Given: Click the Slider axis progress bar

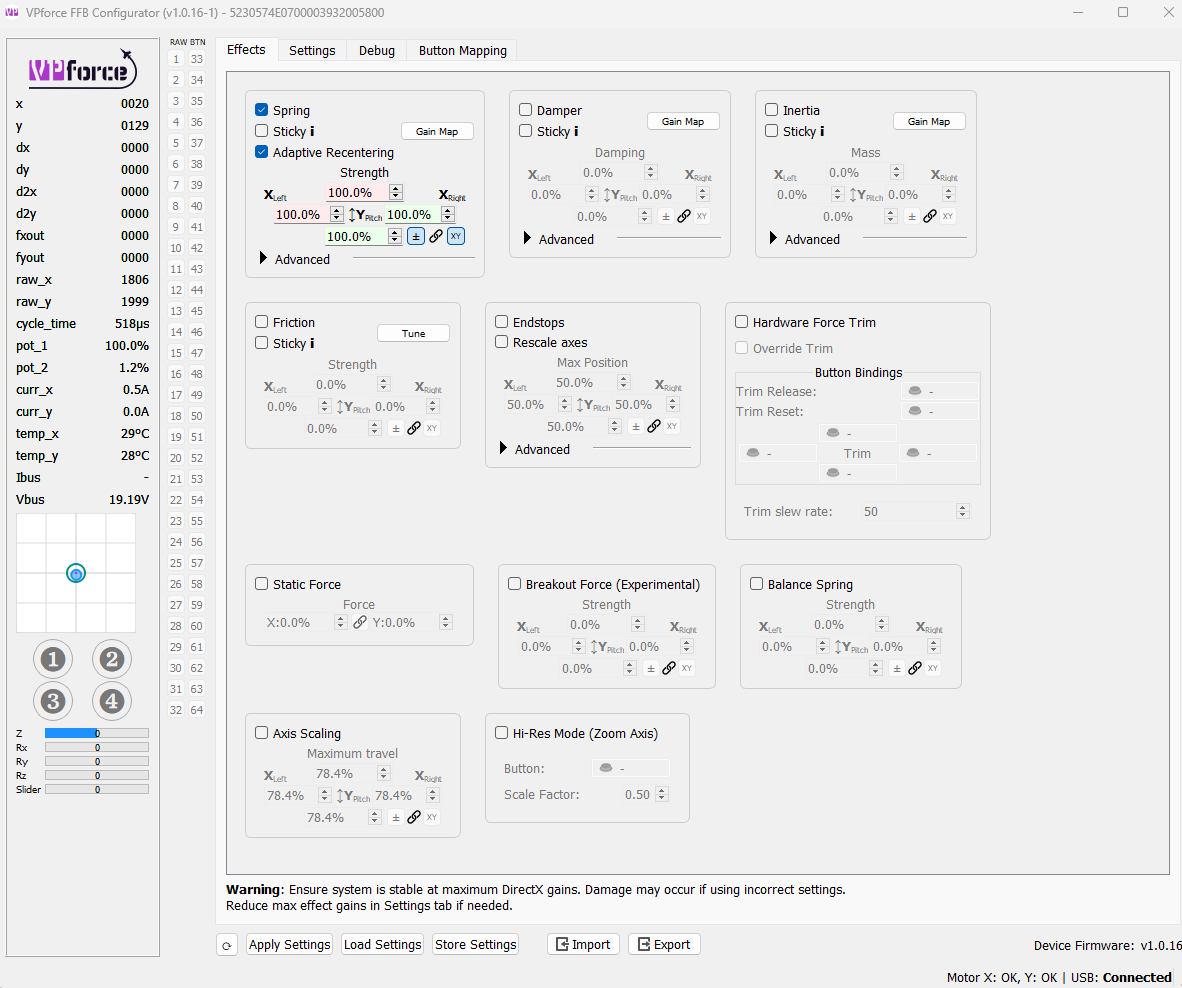Looking at the screenshot, I should tap(96, 789).
